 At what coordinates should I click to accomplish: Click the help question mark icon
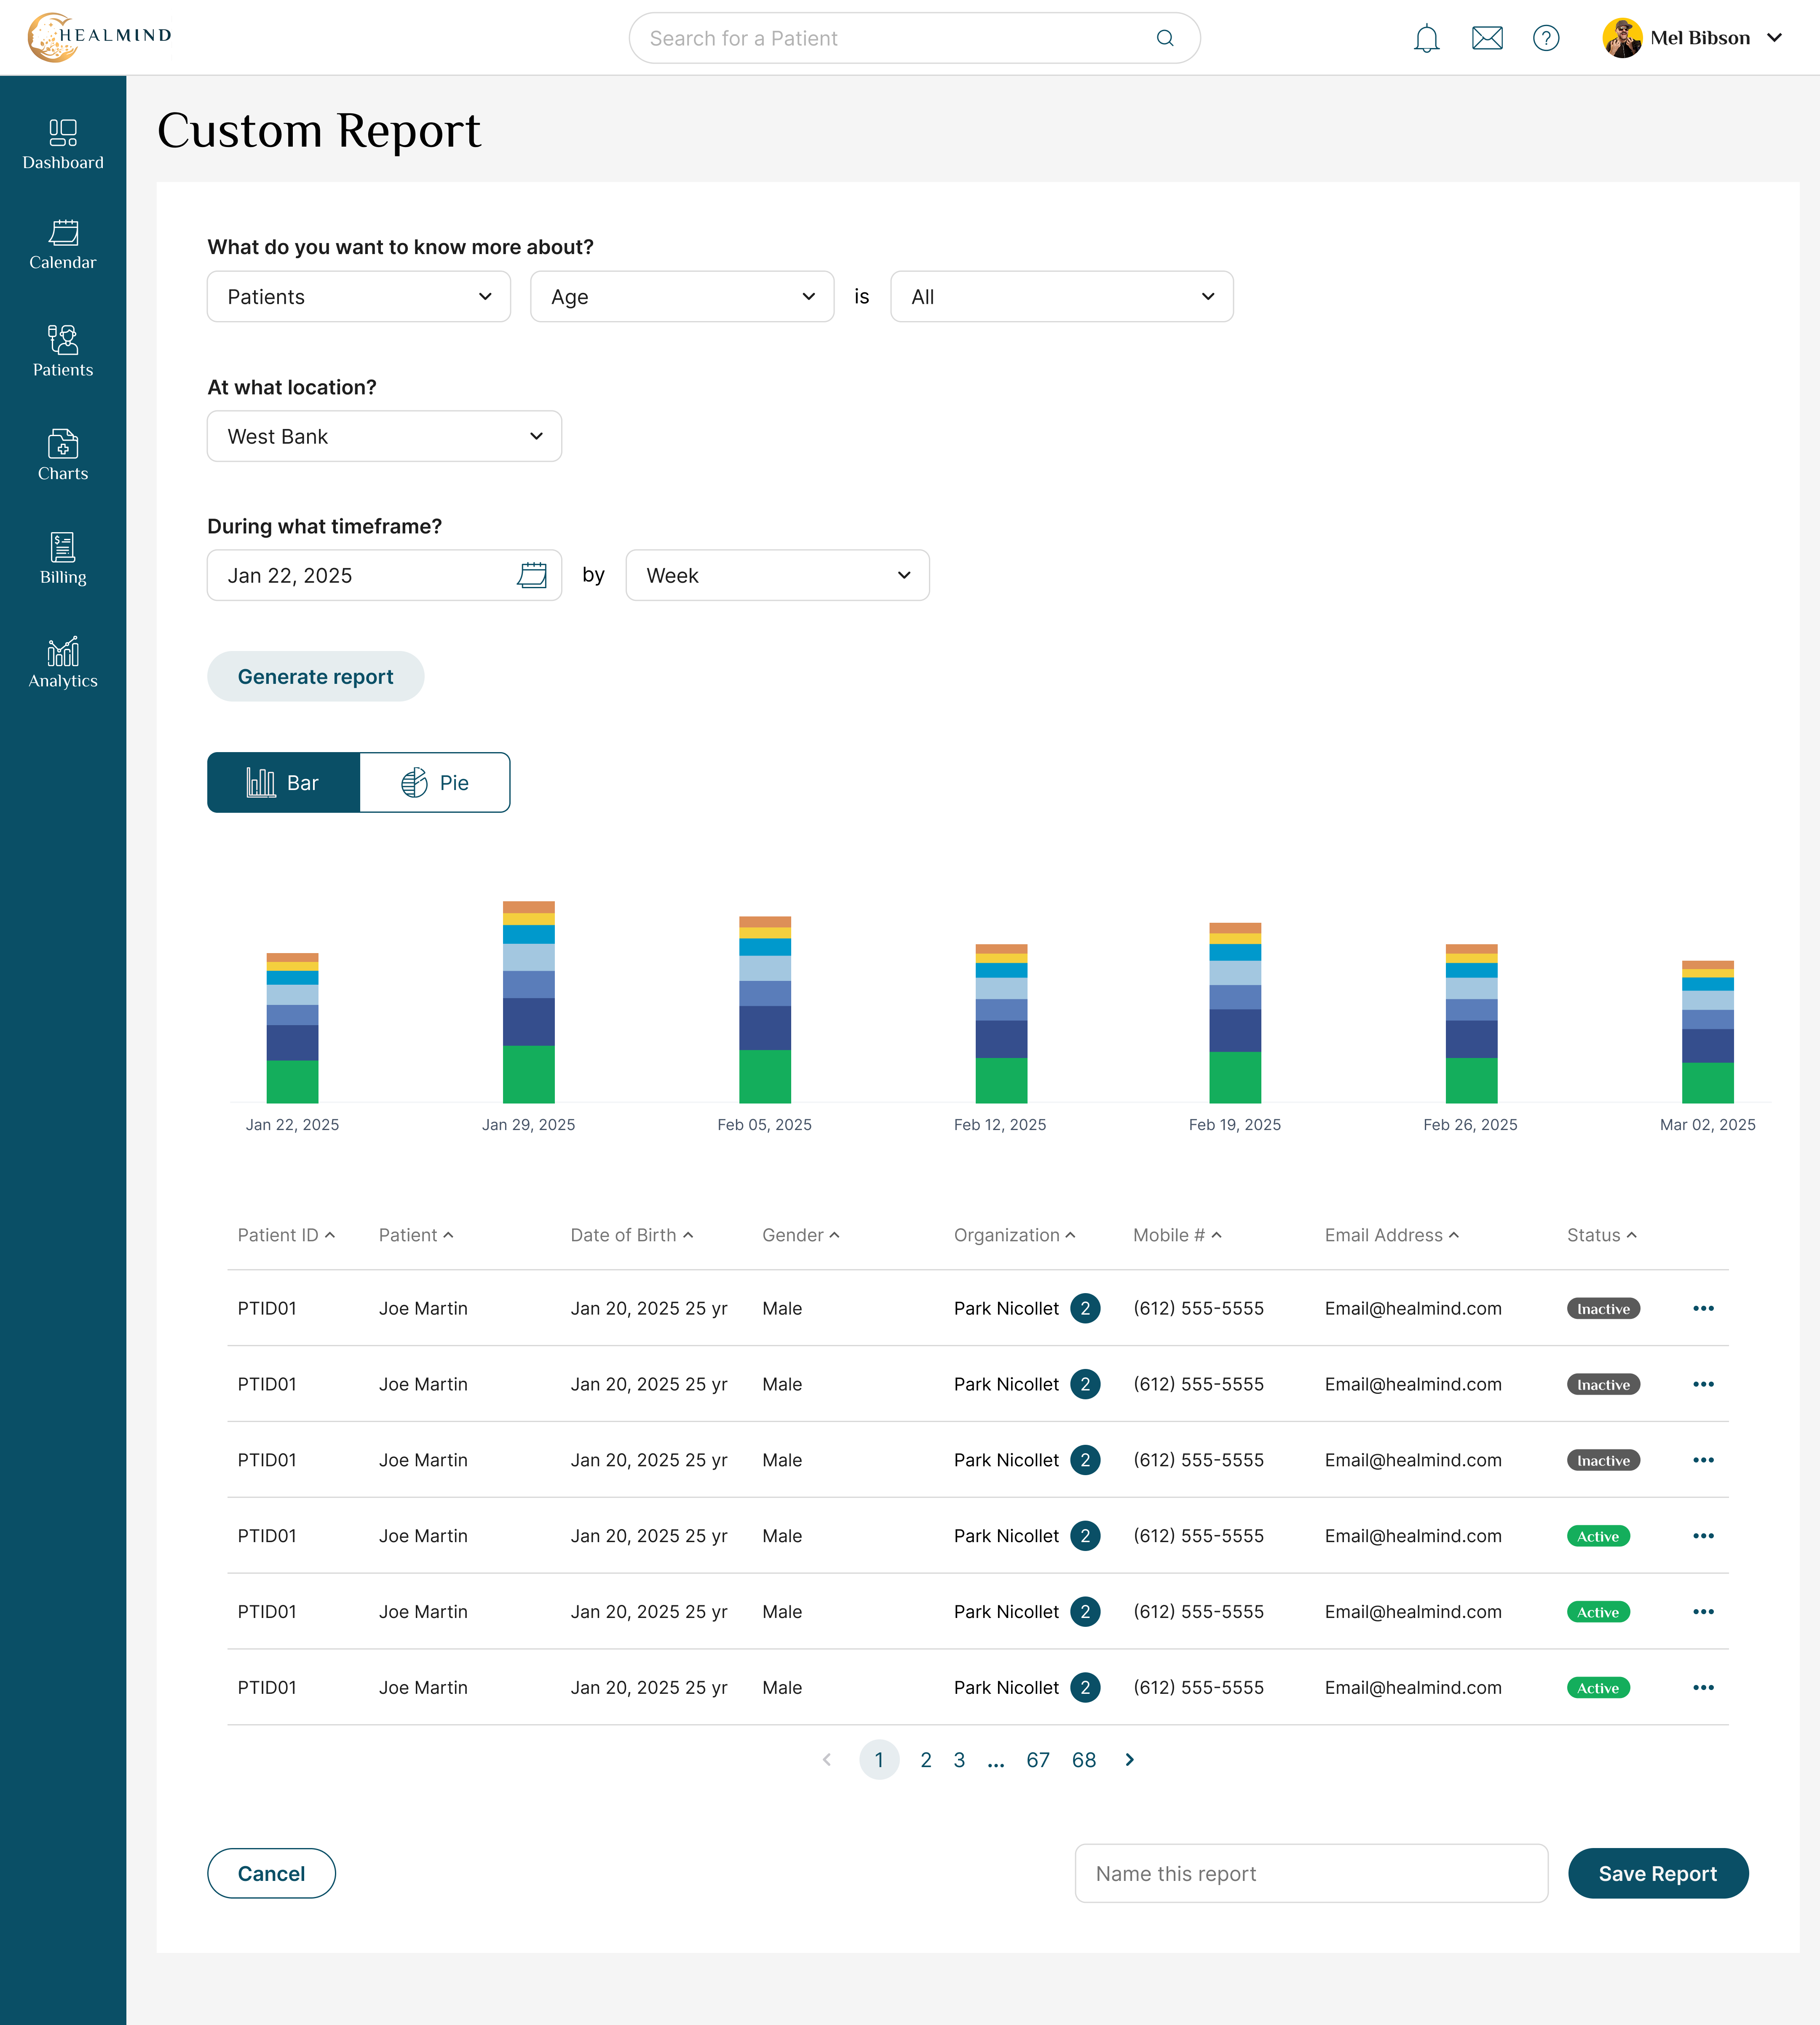click(1546, 38)
